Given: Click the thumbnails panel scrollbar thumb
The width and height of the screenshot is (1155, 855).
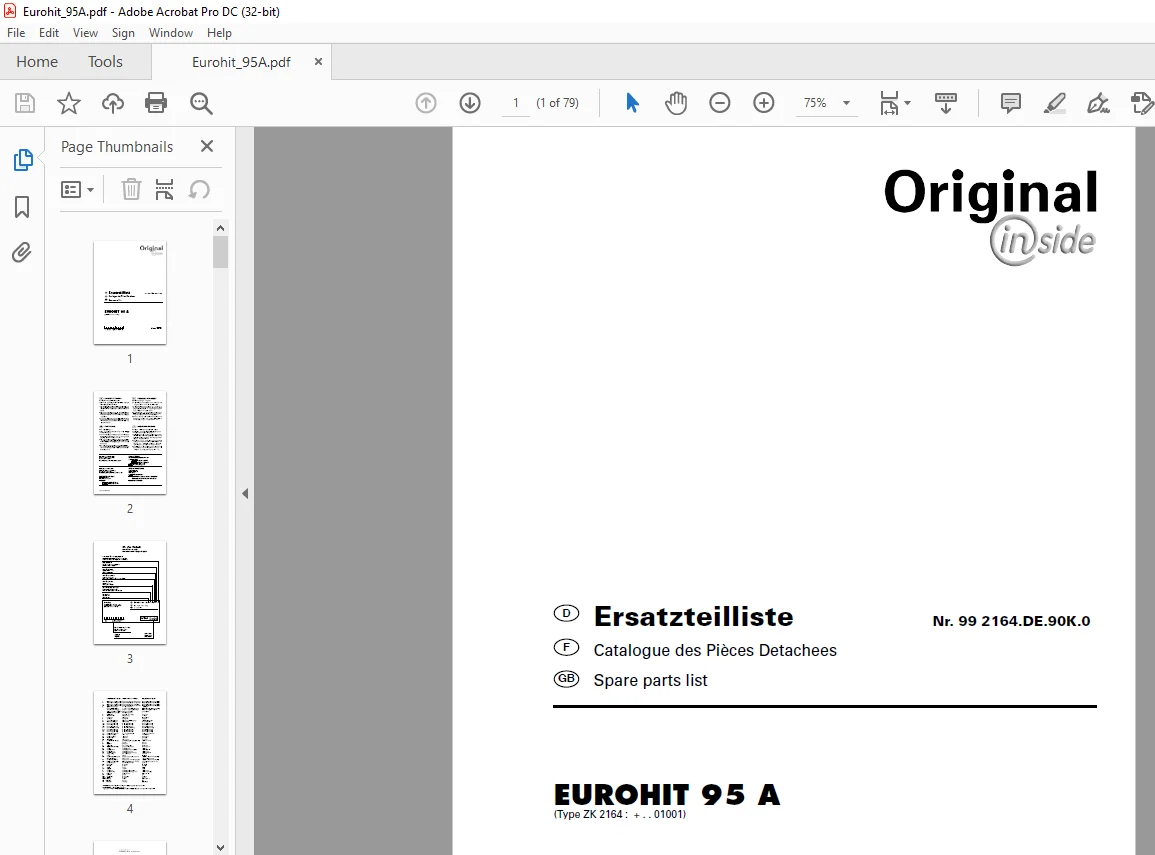Looking at the screenshot, I should (x=220, y=252).
